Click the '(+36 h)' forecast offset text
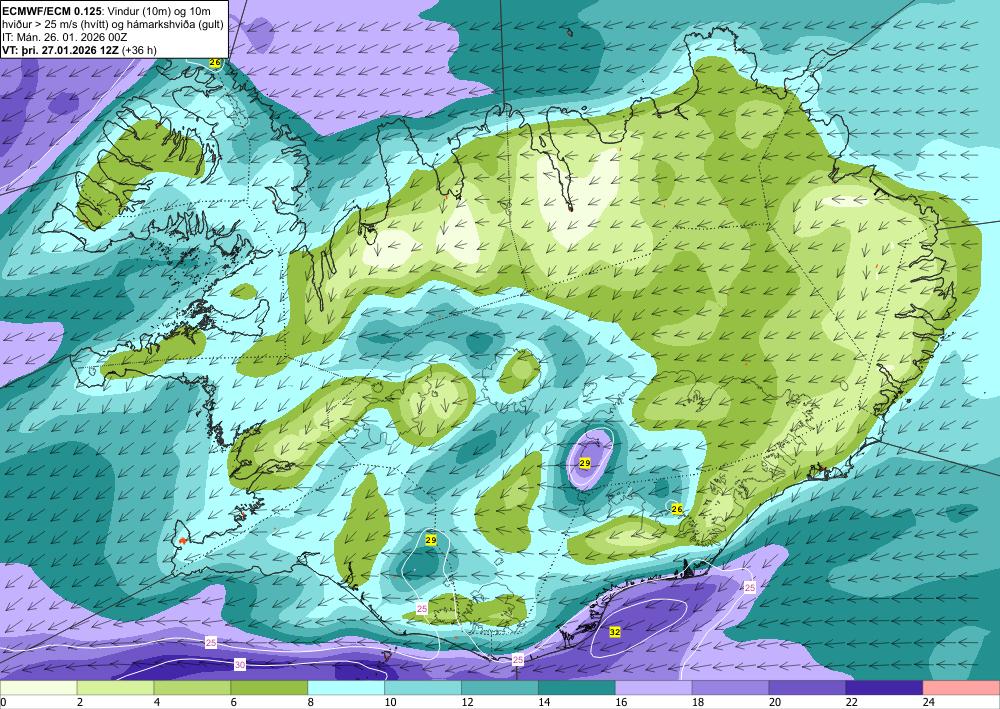The image size is (1000, 709). pos(138,50)
